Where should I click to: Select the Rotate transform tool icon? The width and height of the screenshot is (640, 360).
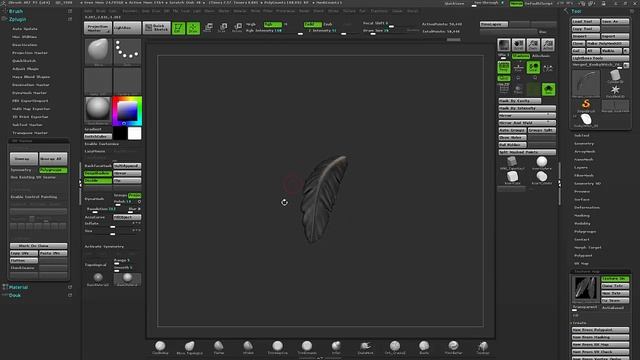[237, 28]
